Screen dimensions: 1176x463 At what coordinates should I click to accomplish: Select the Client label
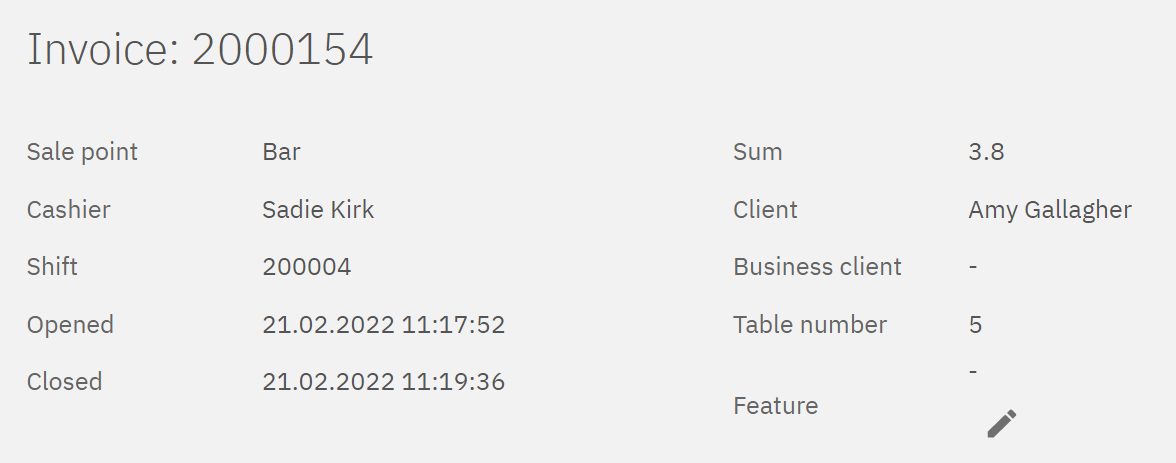pos(765,210)
